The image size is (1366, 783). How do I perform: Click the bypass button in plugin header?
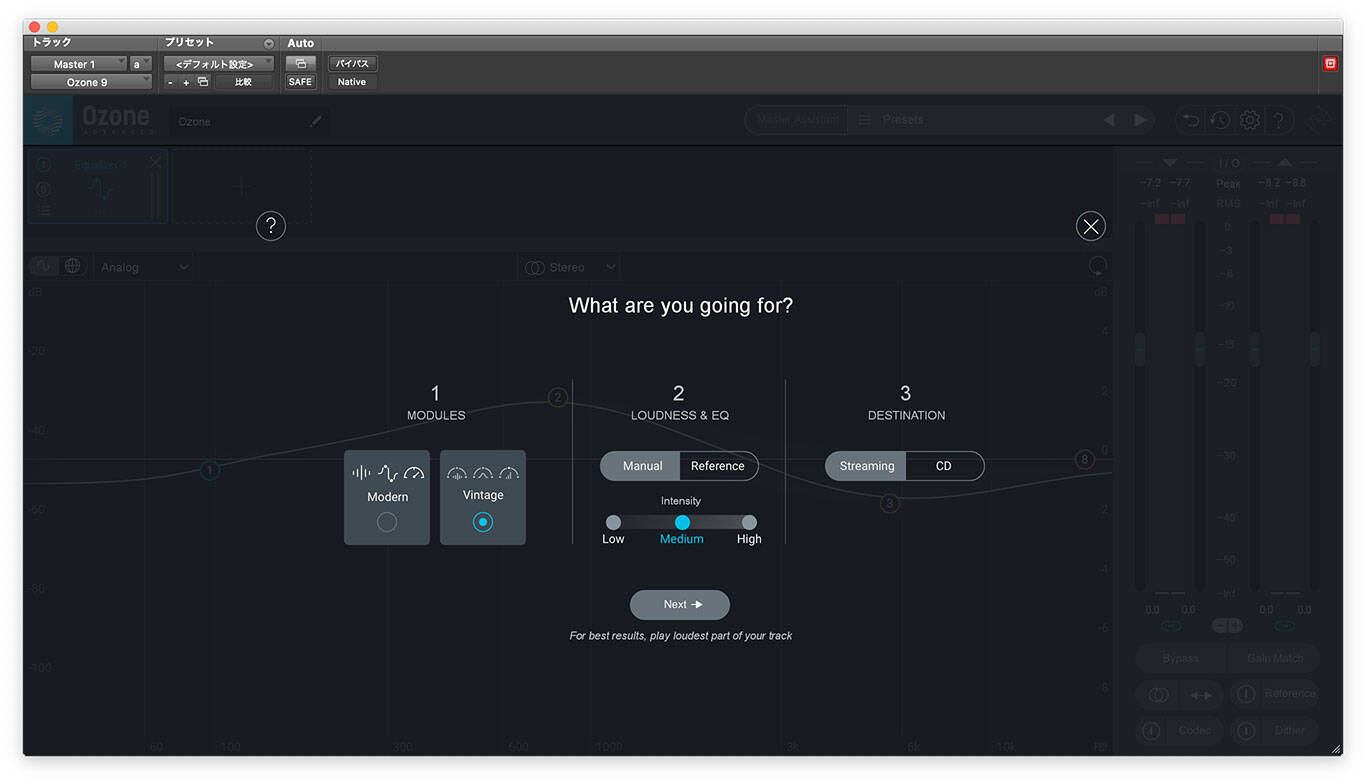(352, 64)
